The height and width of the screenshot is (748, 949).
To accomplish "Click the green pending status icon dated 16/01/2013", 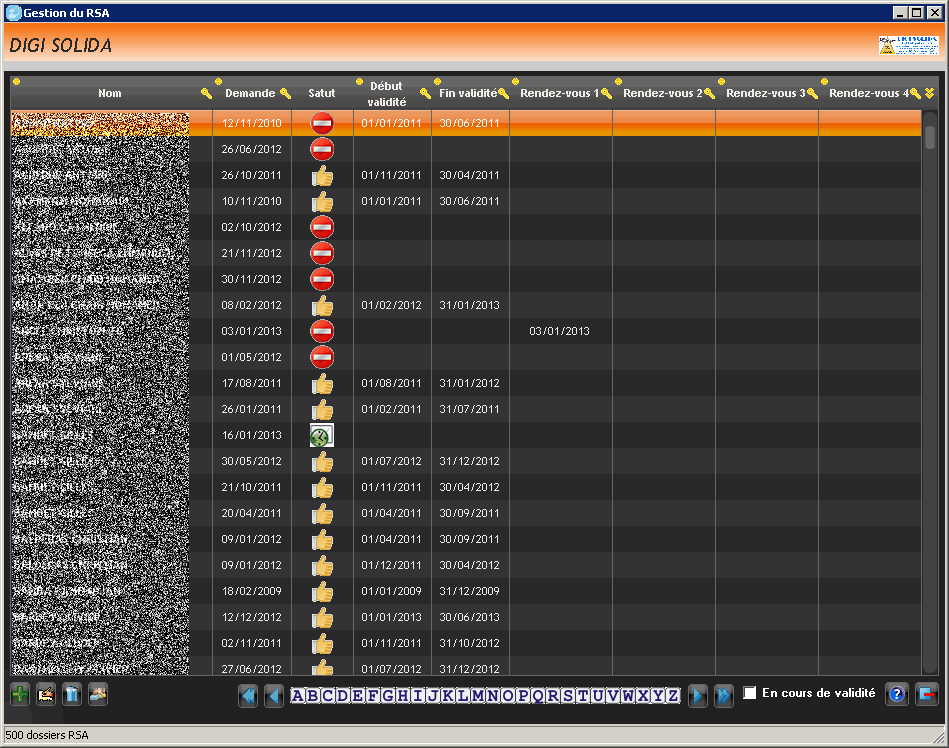I will [x=322, y=435].
